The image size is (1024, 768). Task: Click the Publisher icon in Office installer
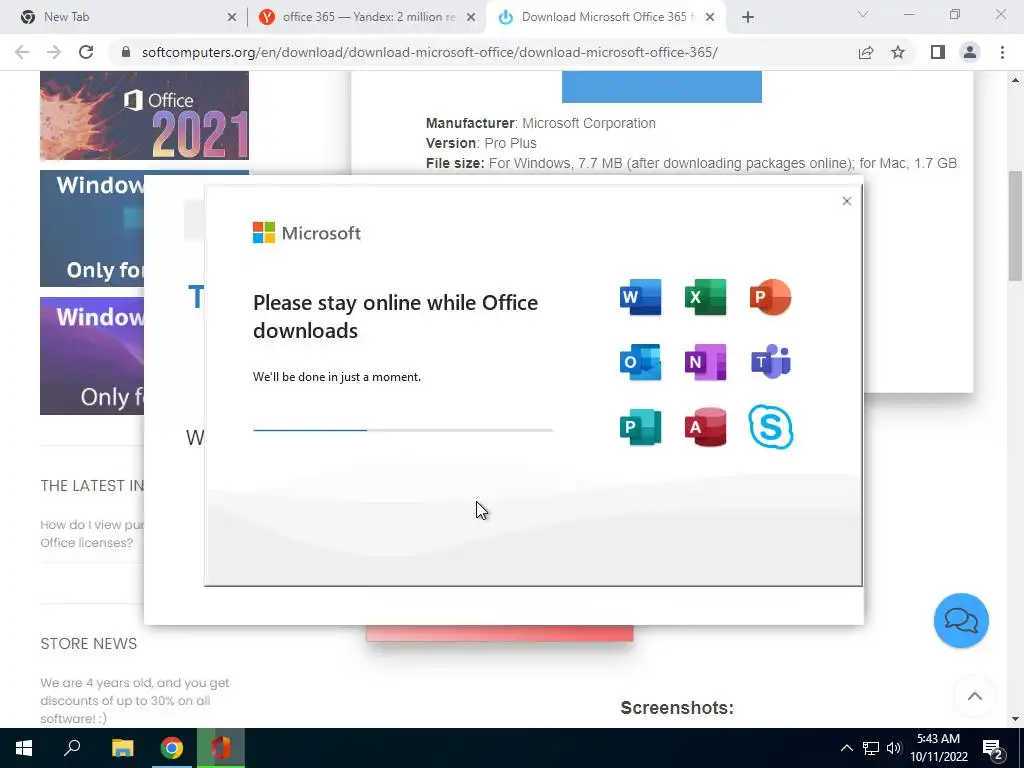pos(640,427)
